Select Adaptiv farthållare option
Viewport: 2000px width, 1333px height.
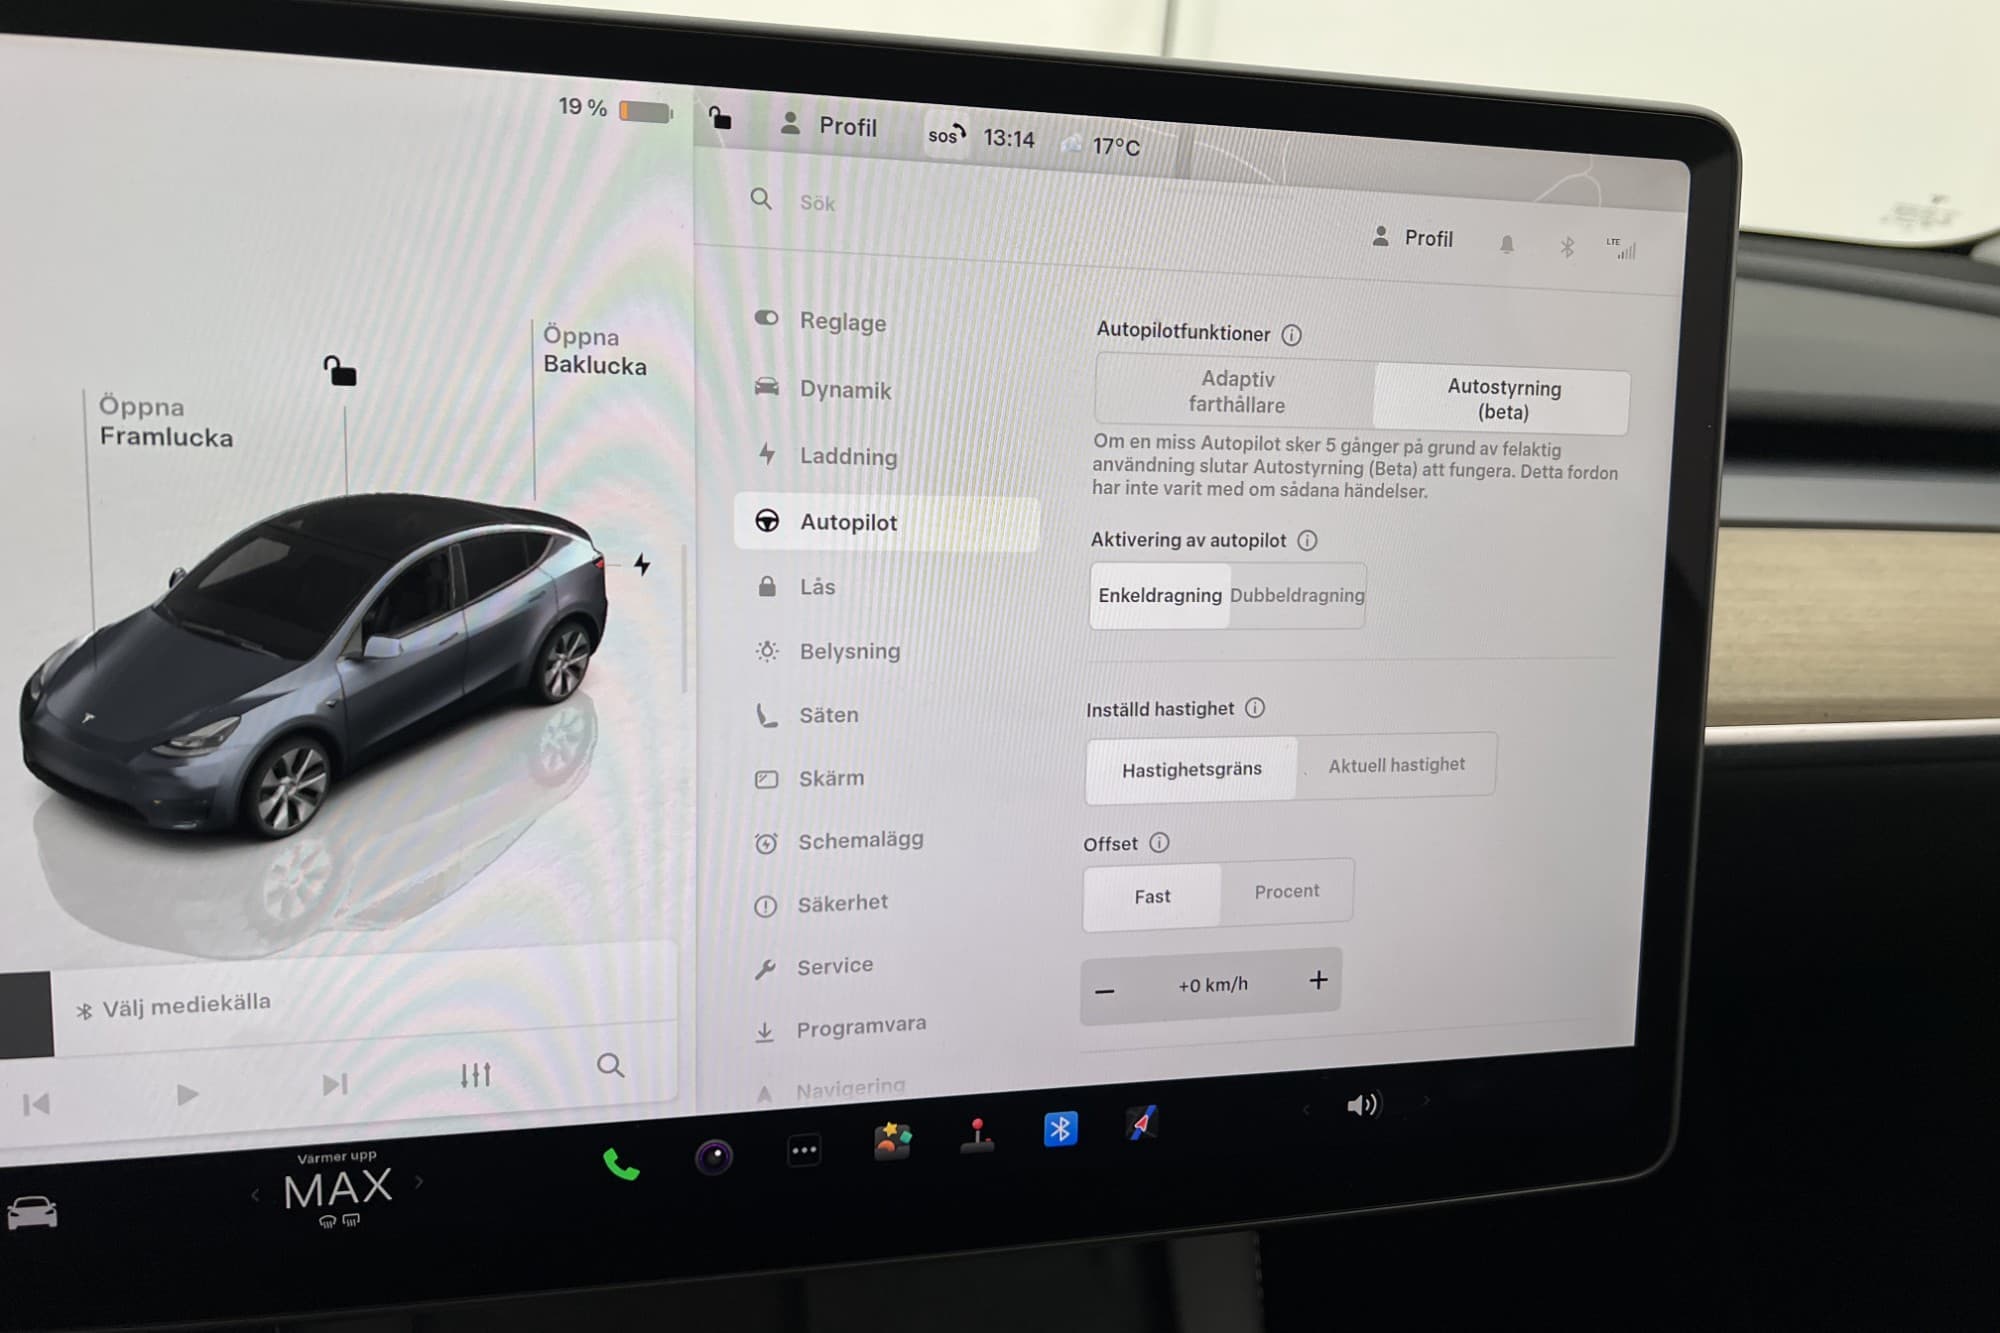tap(1237, 391)
